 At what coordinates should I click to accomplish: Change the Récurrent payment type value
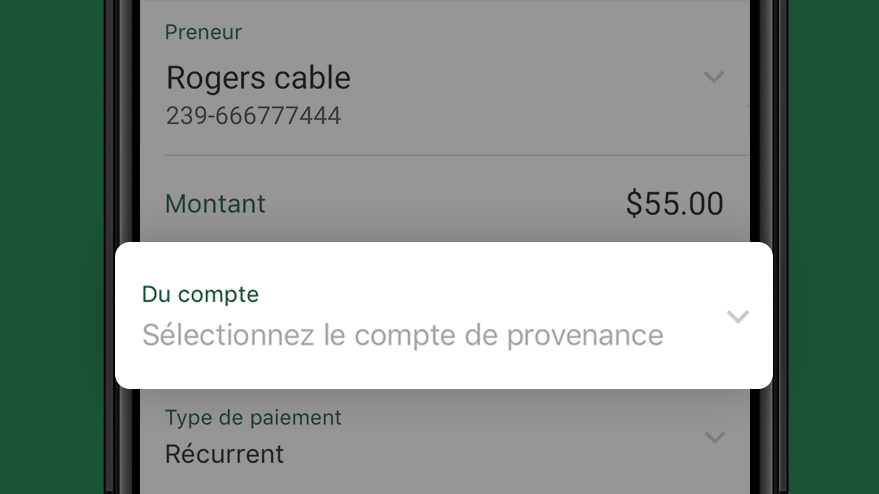[x=224, y=454]
